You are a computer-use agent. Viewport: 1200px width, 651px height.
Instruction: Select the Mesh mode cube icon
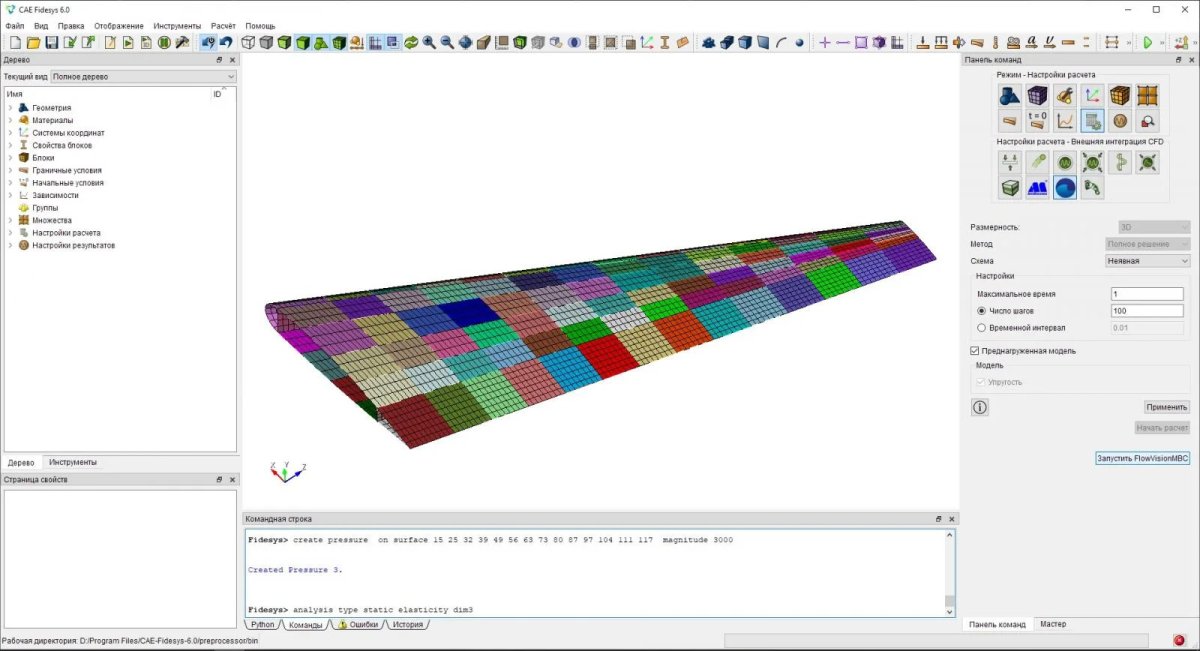(1037, 96)
